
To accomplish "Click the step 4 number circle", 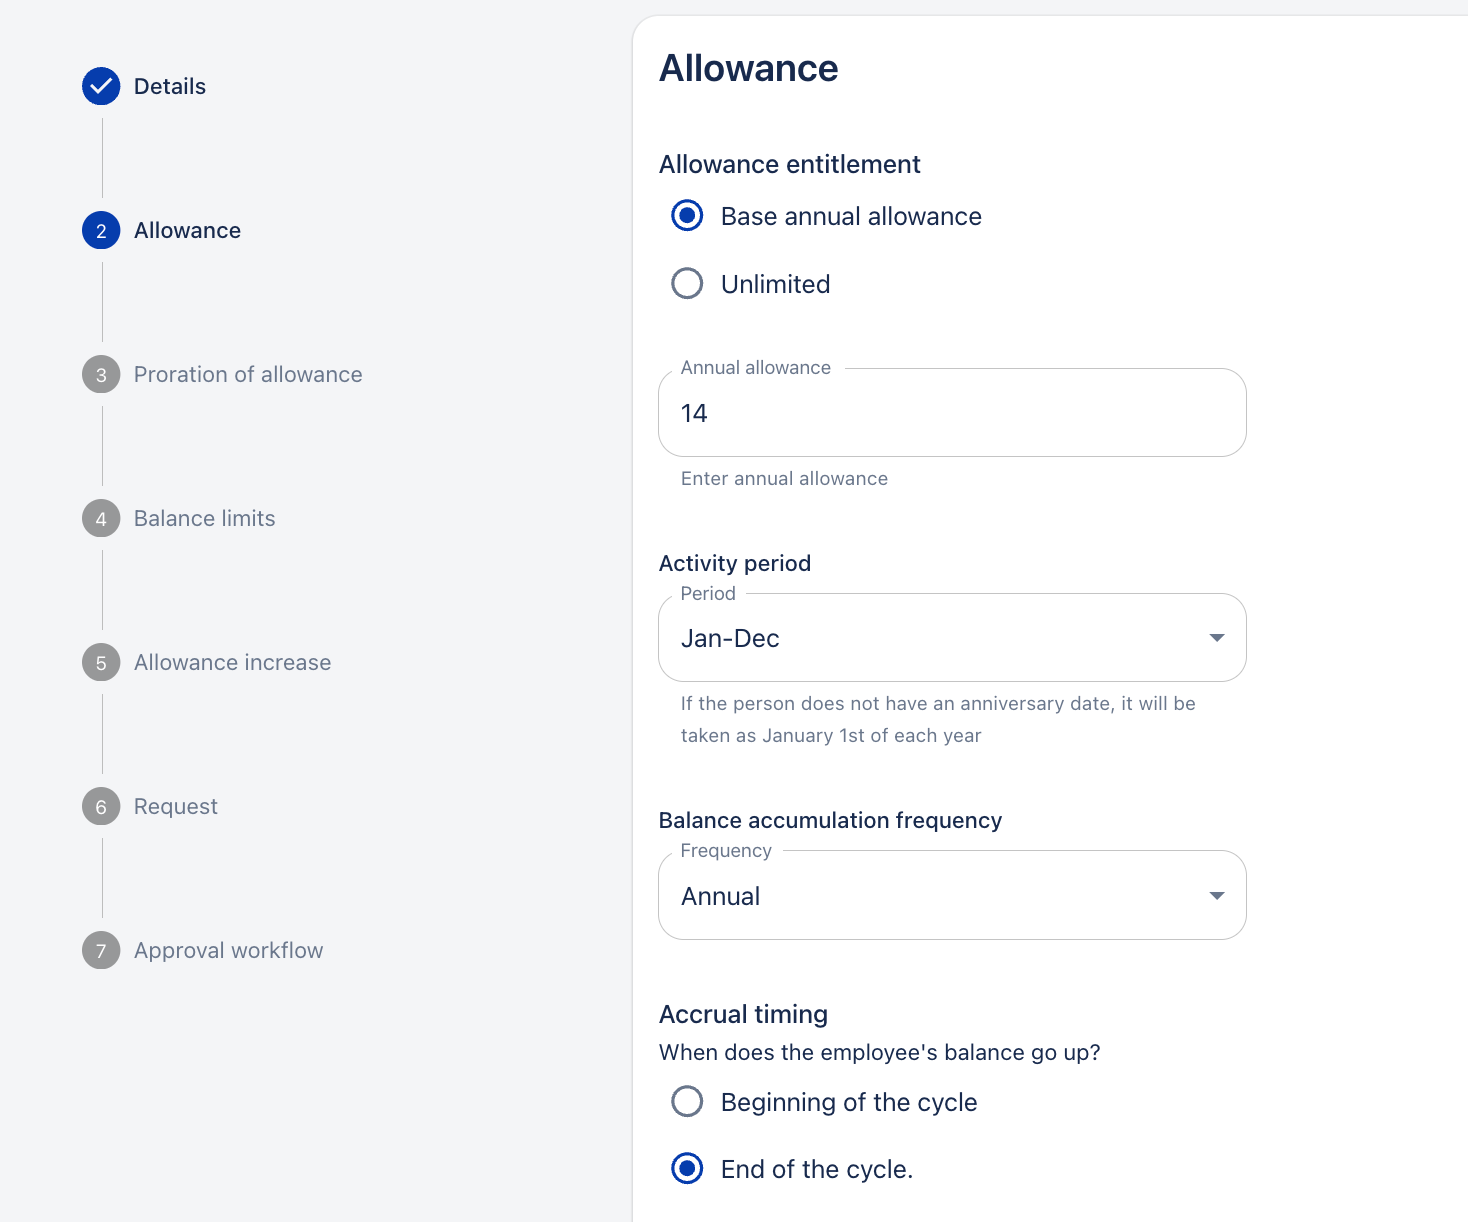I will 101,518.
